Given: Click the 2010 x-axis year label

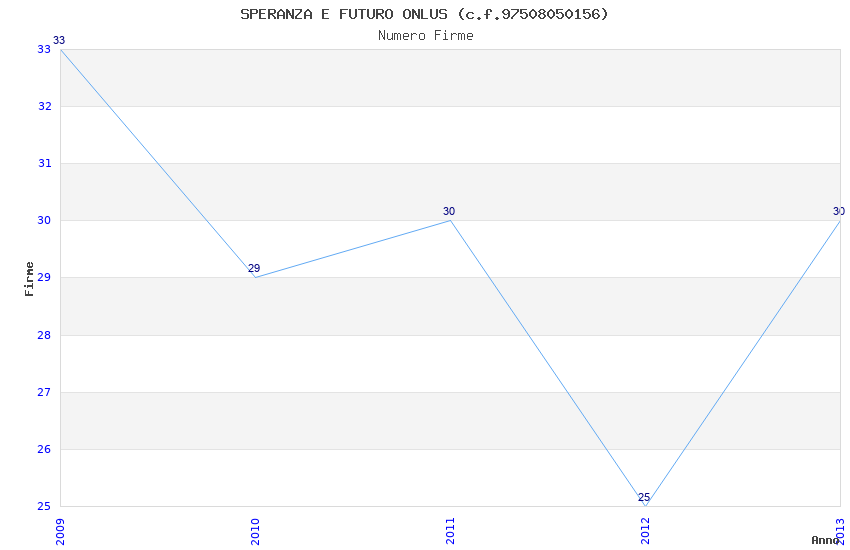Looking at the screenshot, I should (255, 531).
